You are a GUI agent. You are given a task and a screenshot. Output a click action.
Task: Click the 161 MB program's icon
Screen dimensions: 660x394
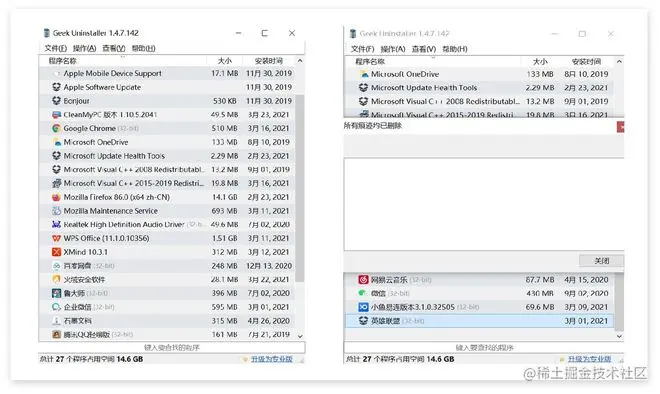point(56,334)
